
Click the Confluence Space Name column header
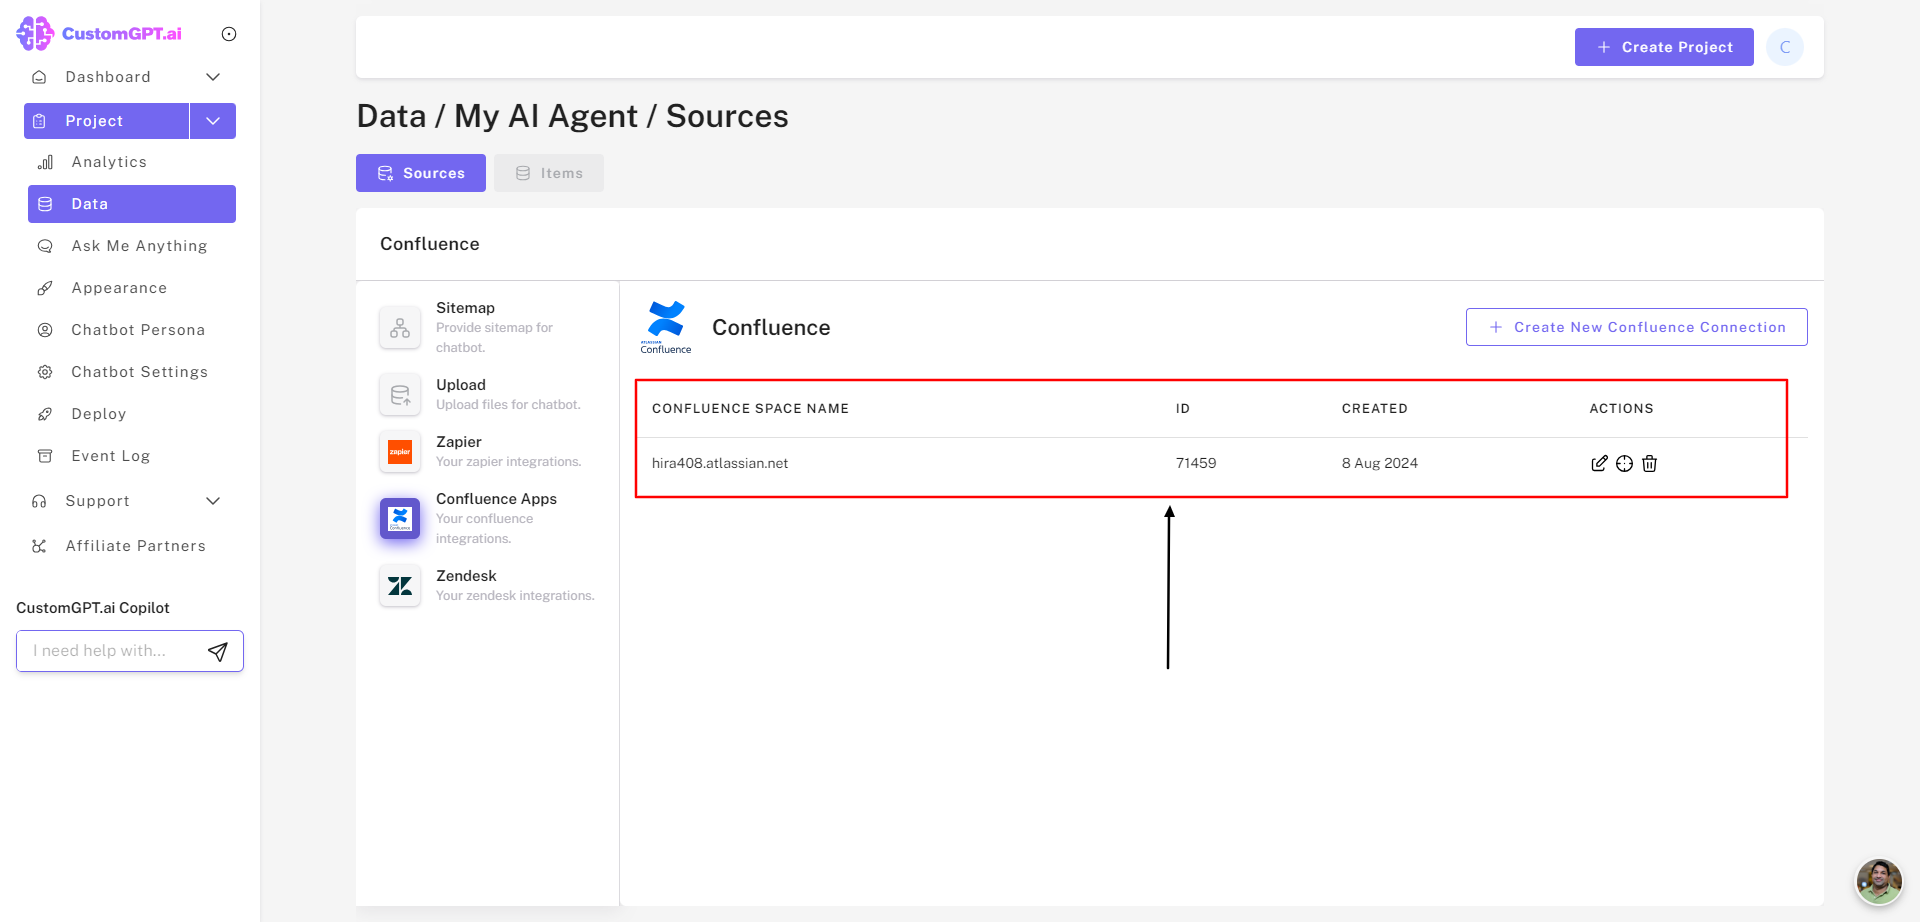coord(750,408)
